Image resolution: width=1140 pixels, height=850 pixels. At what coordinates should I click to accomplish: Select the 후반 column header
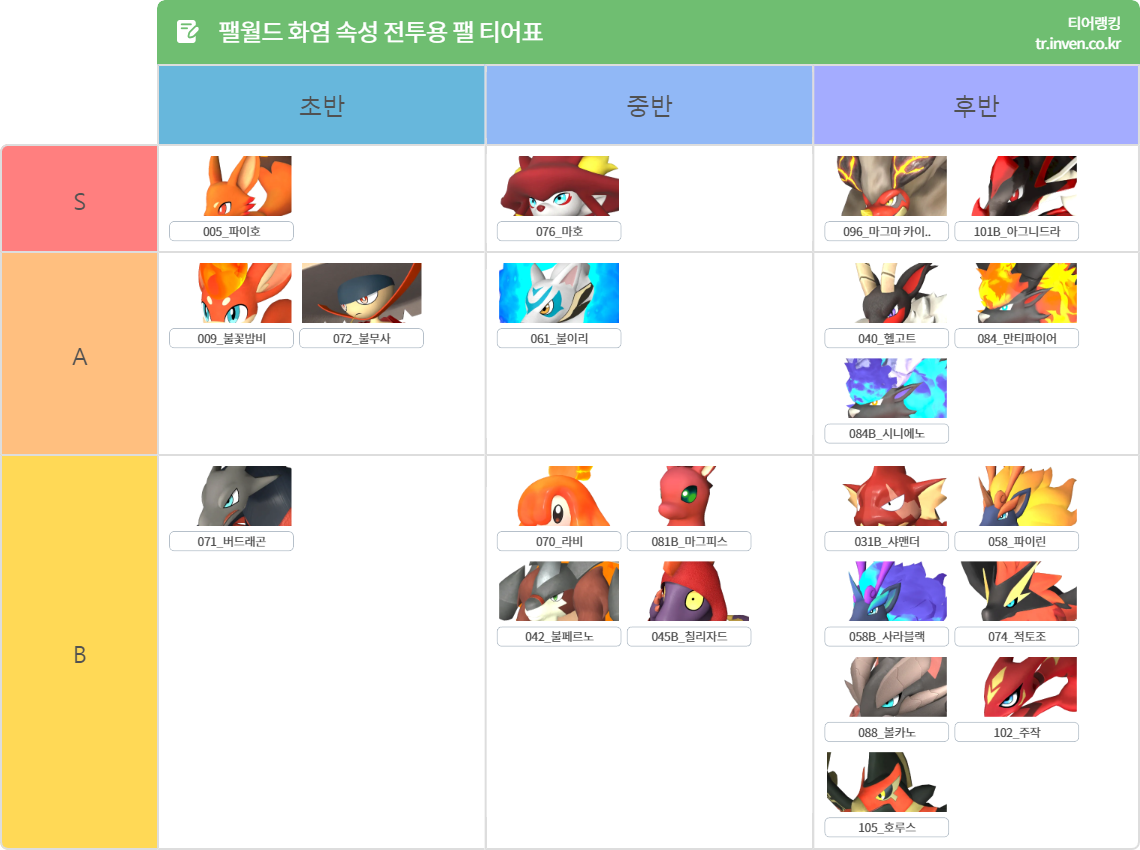[x=976, y=105]
